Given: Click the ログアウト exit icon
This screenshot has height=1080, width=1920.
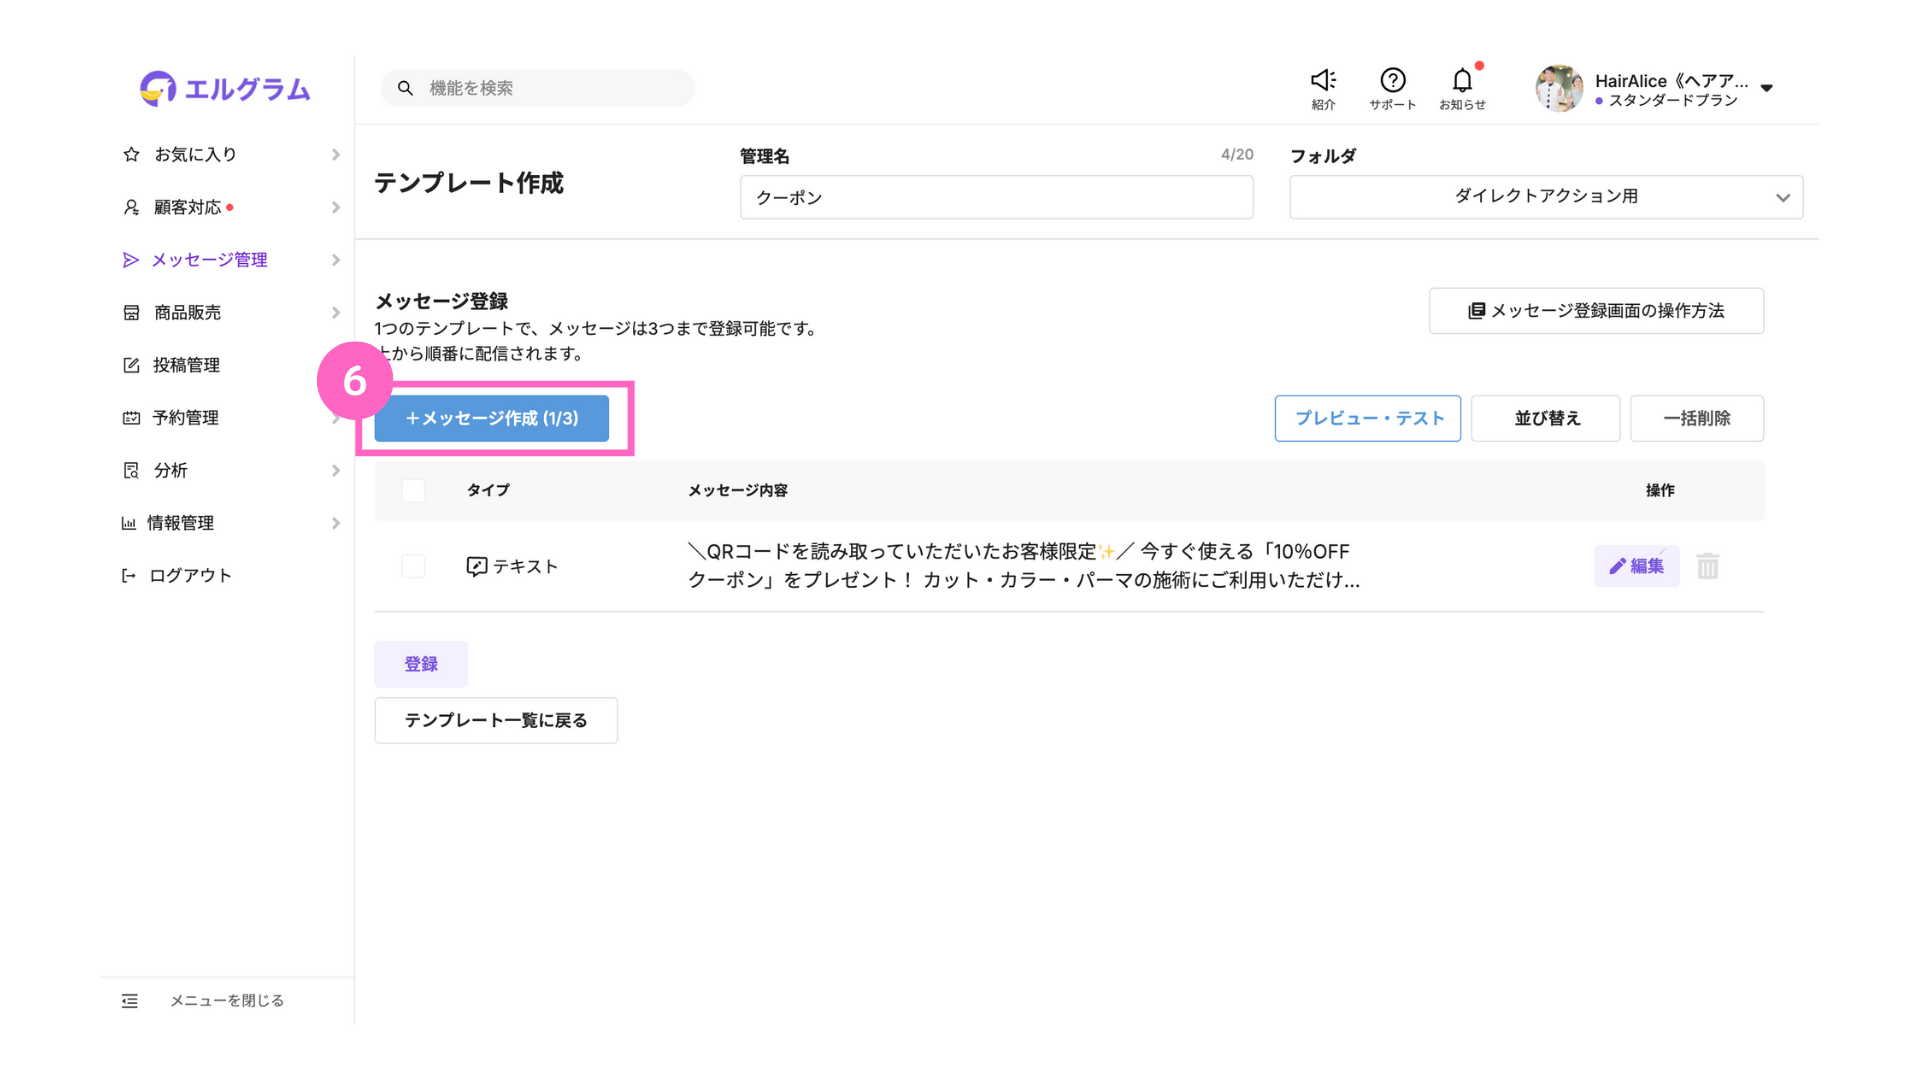Looking at the screenshot, I should tap(128, 575).
